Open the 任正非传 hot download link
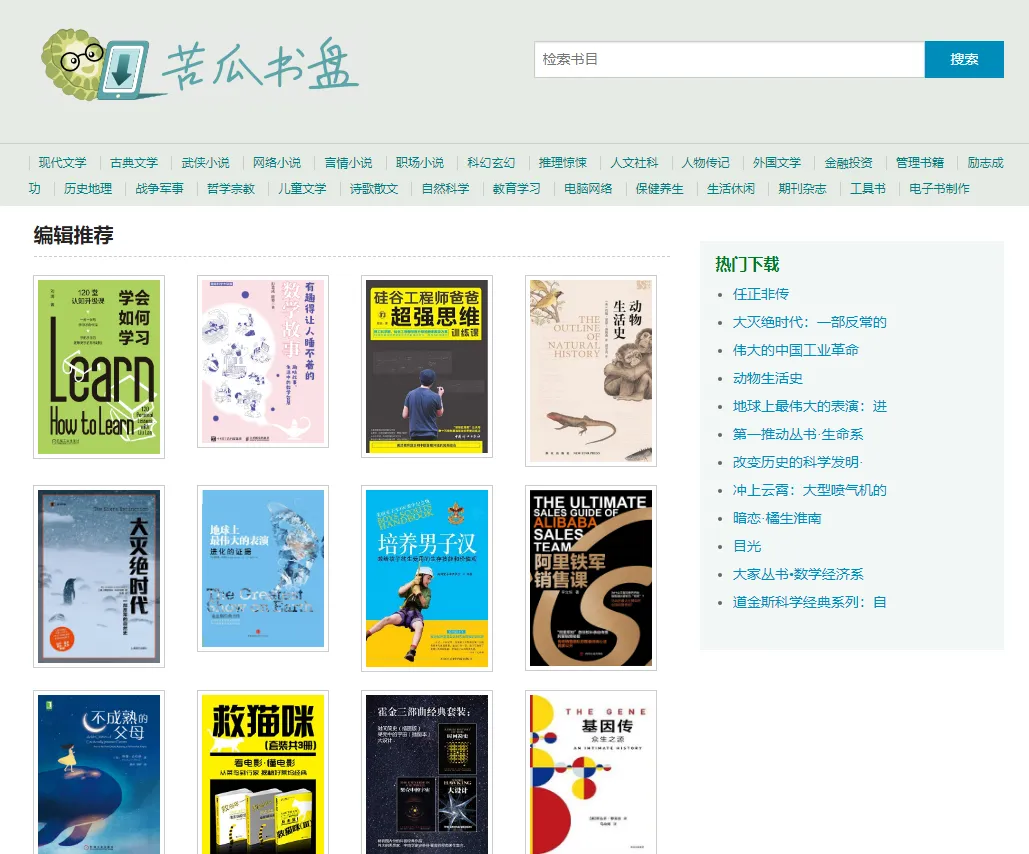 pyautogui.click(x=761, y=294)
